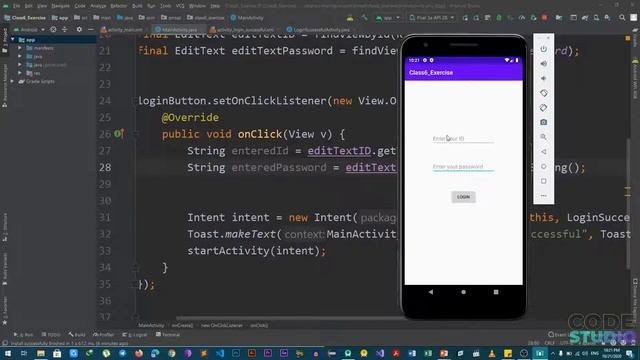
Task: Click emulator sidebar overview square icon
Action: [x=543, y=181]
